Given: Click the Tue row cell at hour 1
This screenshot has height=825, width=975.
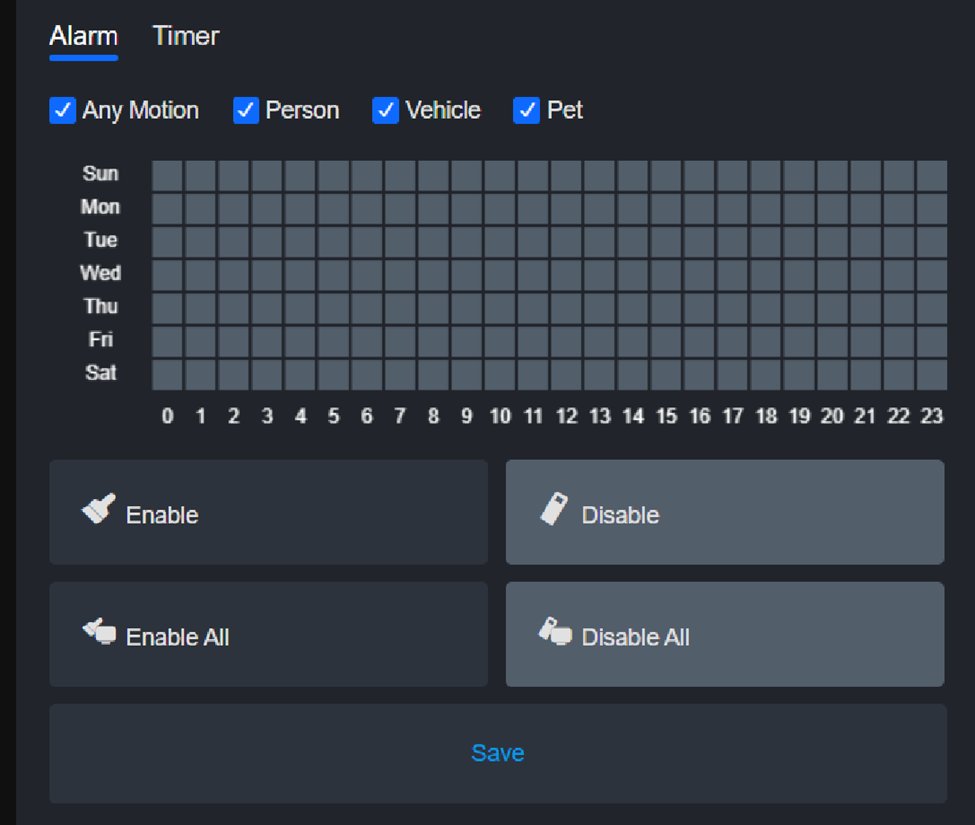Looking at the screenshot, I should pyautogui.click(x=200, y=242).
